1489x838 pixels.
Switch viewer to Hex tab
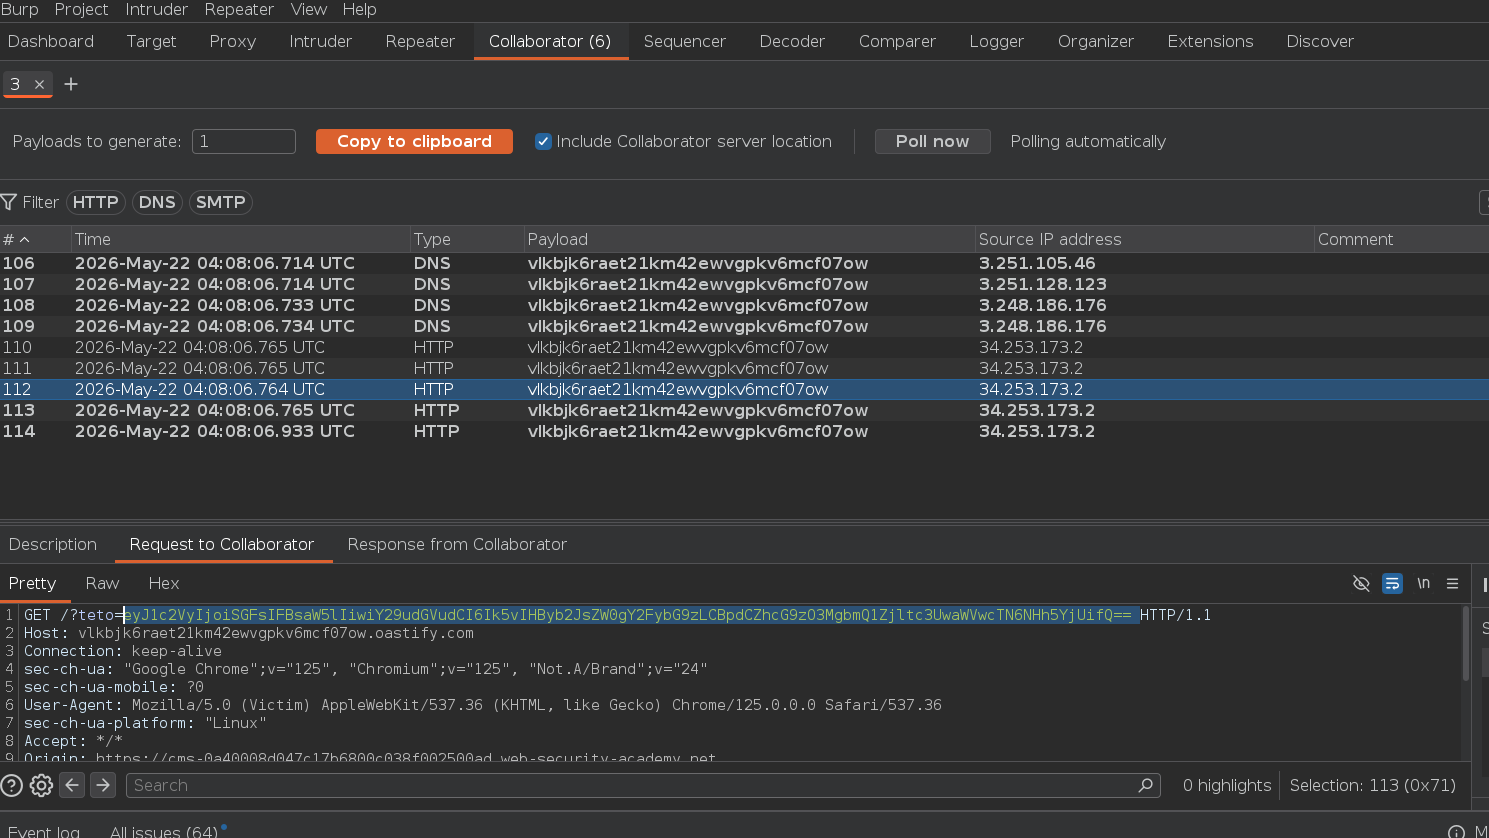[x=164, y=584]
